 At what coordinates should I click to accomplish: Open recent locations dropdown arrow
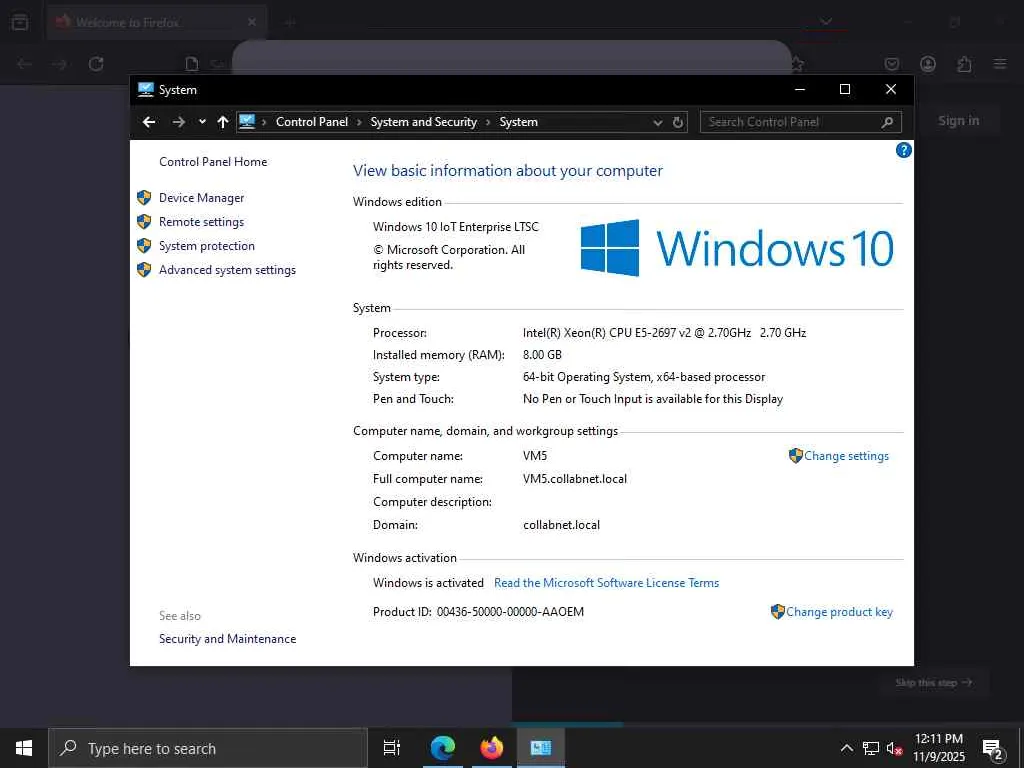pos(202,122)
